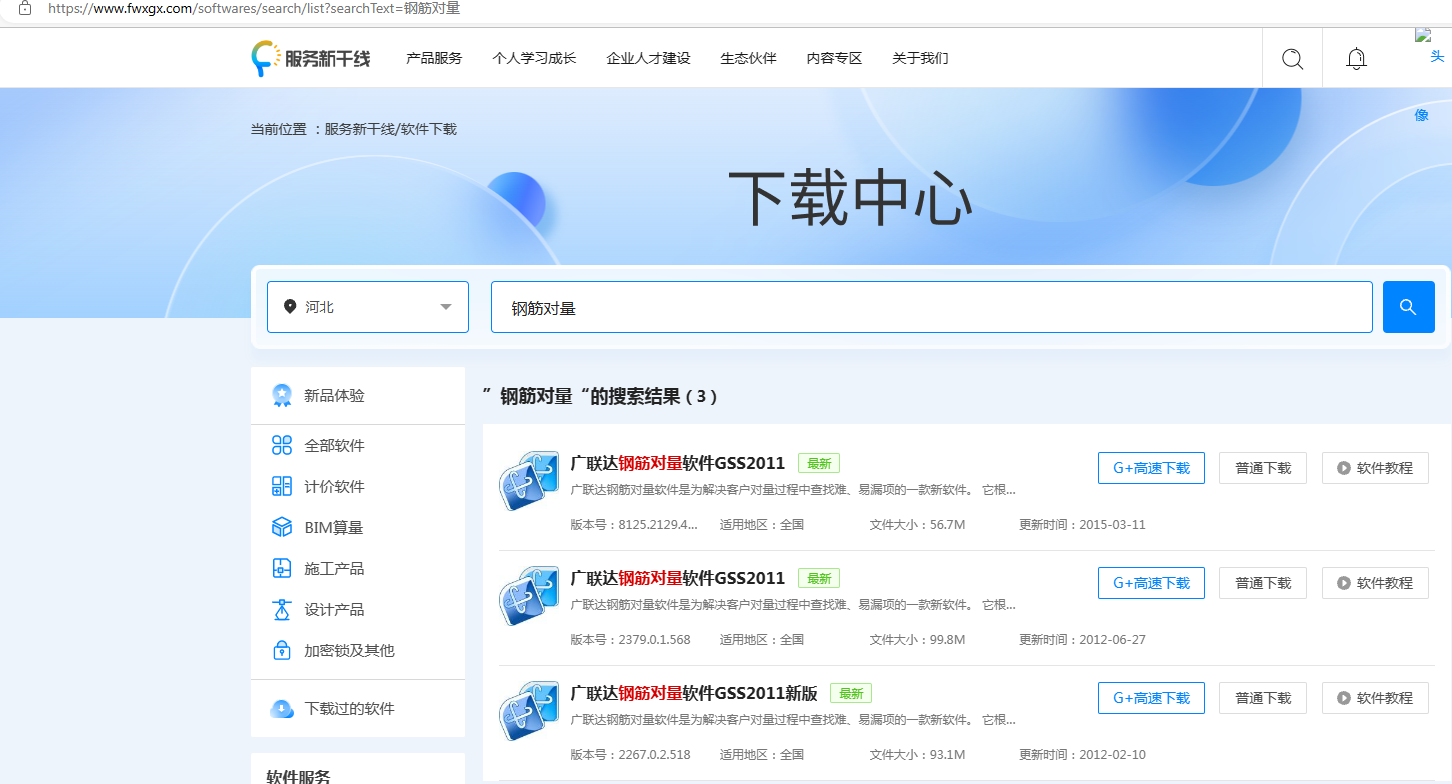1452x784 pixels.
Task: Click the 下载中心 banner title
Action: tap(850, 199)
